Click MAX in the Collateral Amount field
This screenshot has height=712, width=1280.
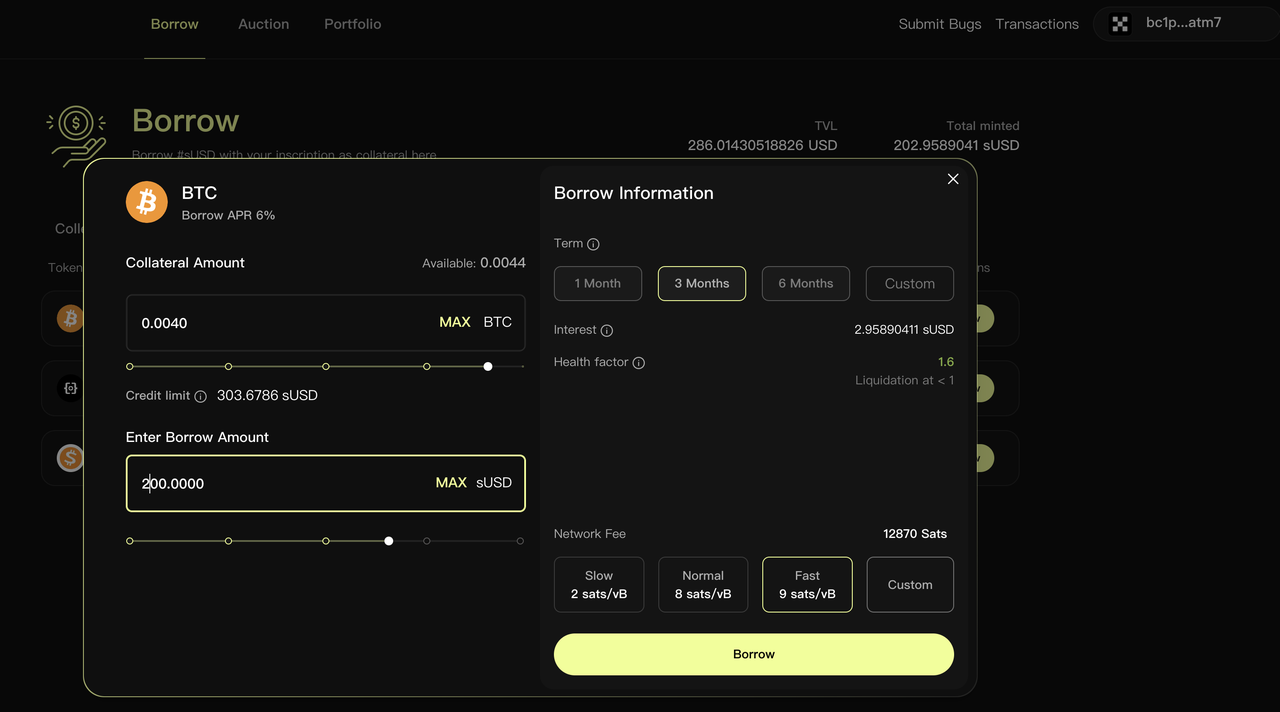[x=455, y=322]
